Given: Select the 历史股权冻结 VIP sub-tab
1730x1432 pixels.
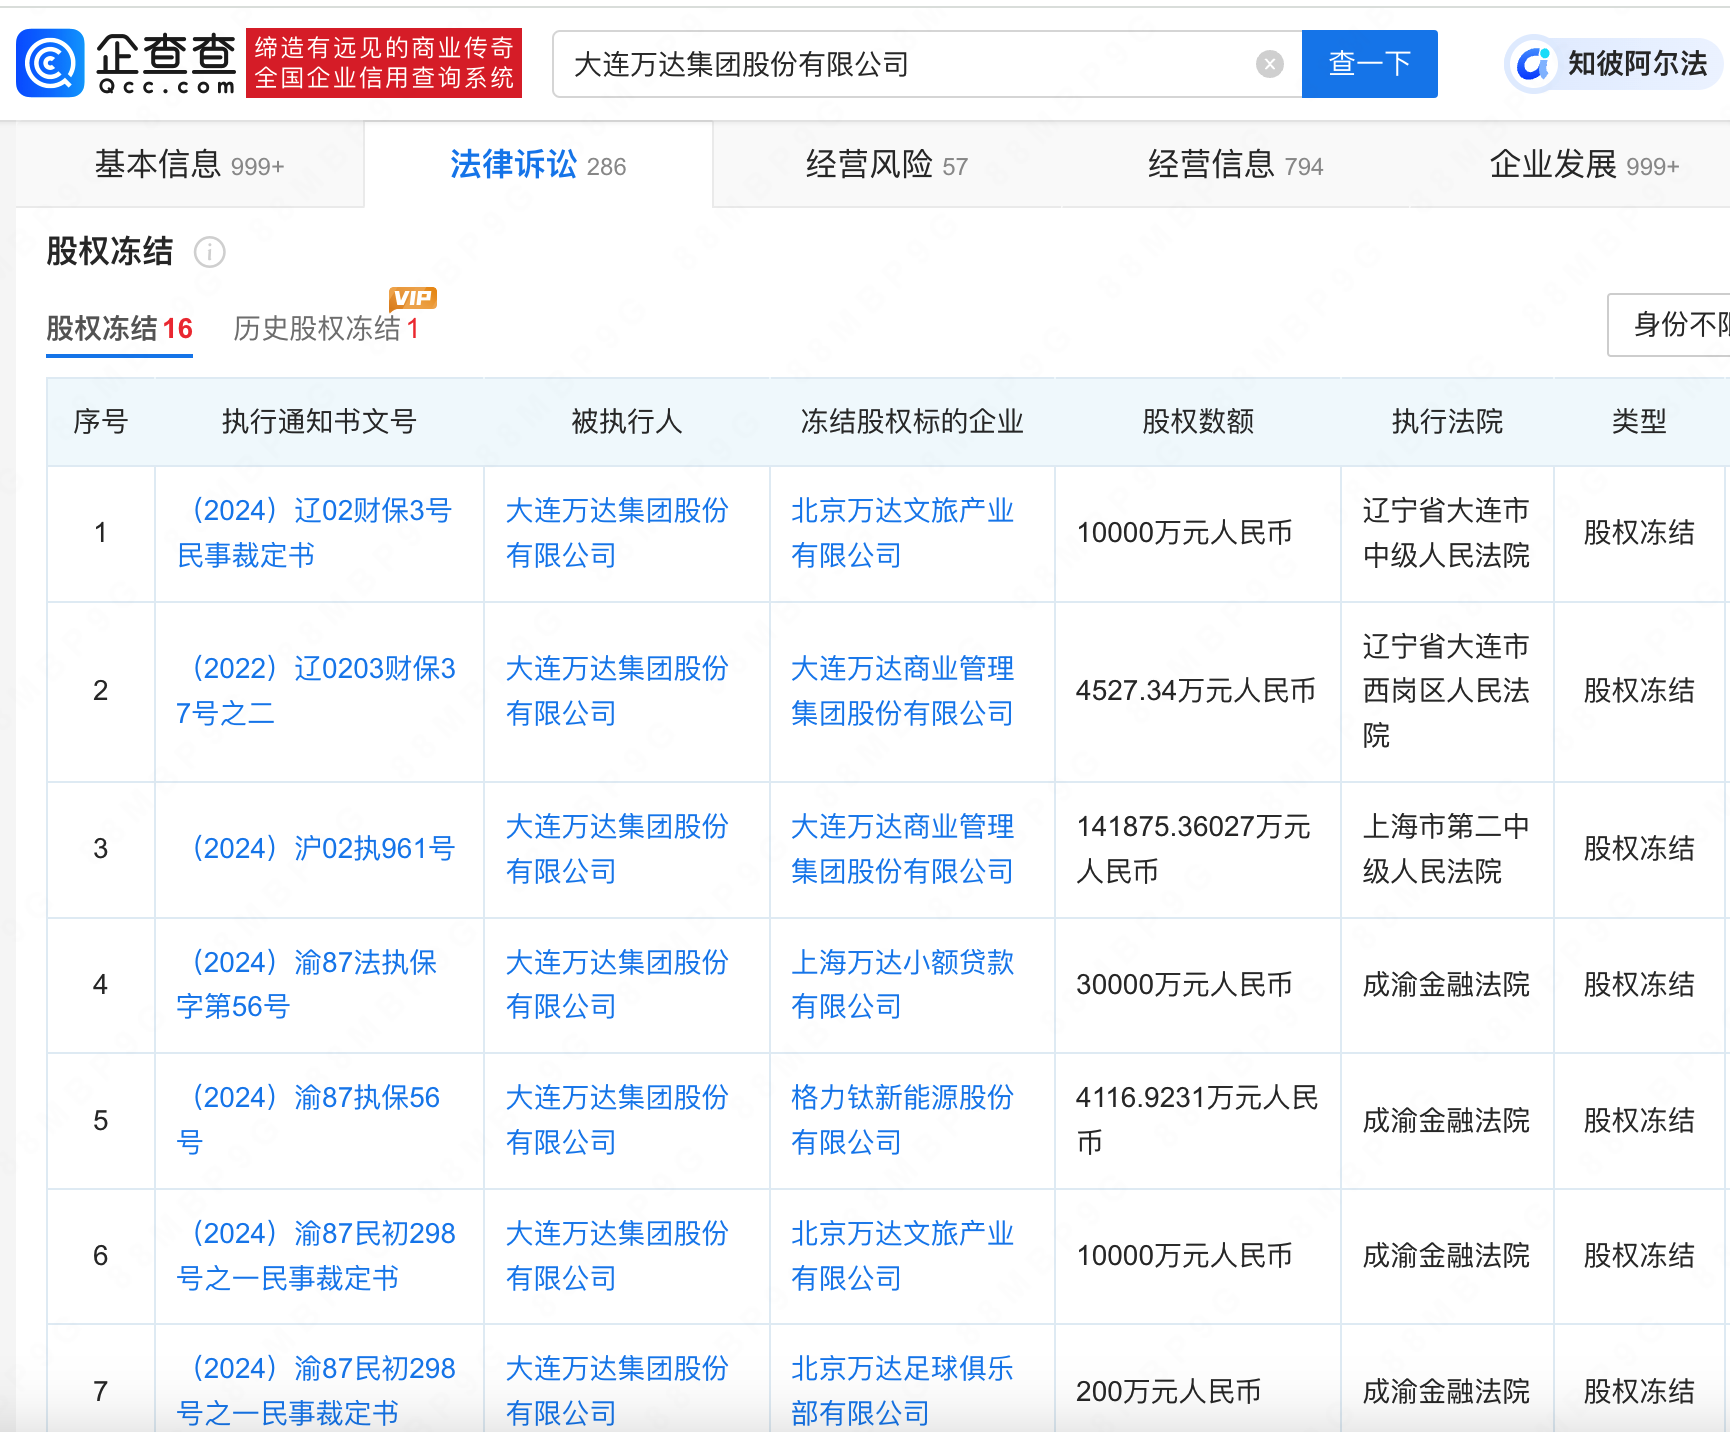Looking at the screenshot, I should point(326,329).
